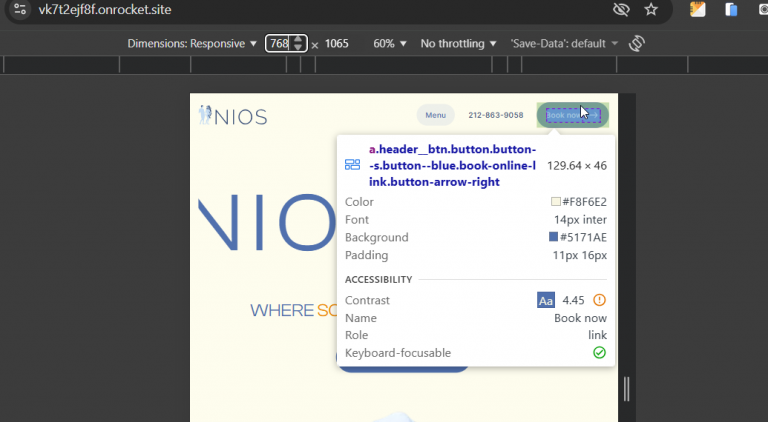768x422 pixels.
Task: Click the Aa contrast preview badge
Action: click(x=546, y=300)
